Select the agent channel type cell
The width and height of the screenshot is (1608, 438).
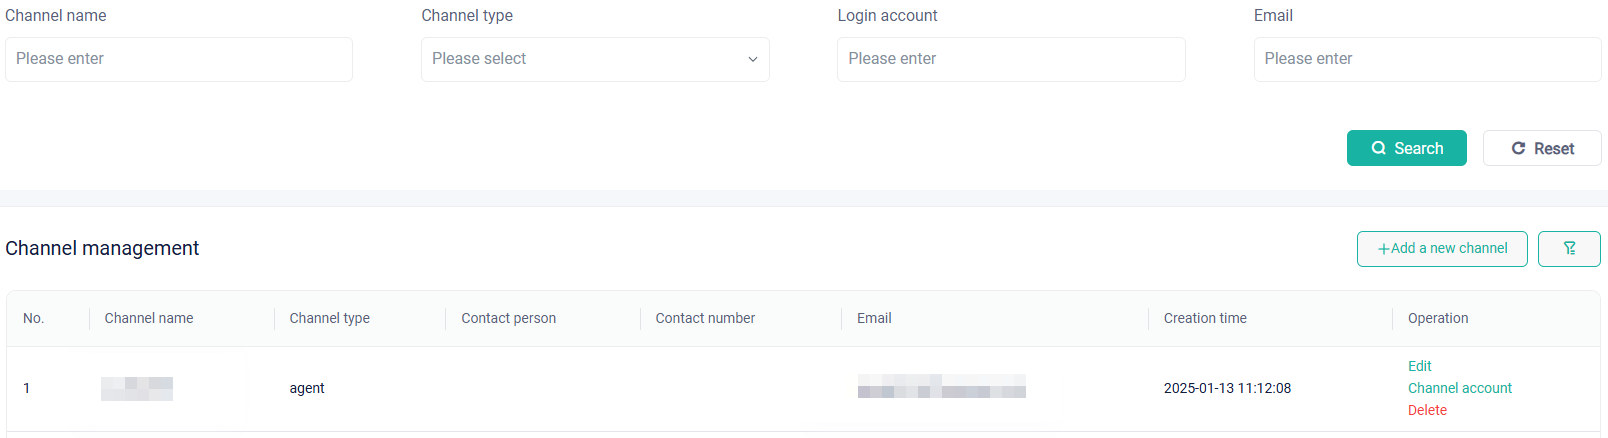click(x=307, y=388)
